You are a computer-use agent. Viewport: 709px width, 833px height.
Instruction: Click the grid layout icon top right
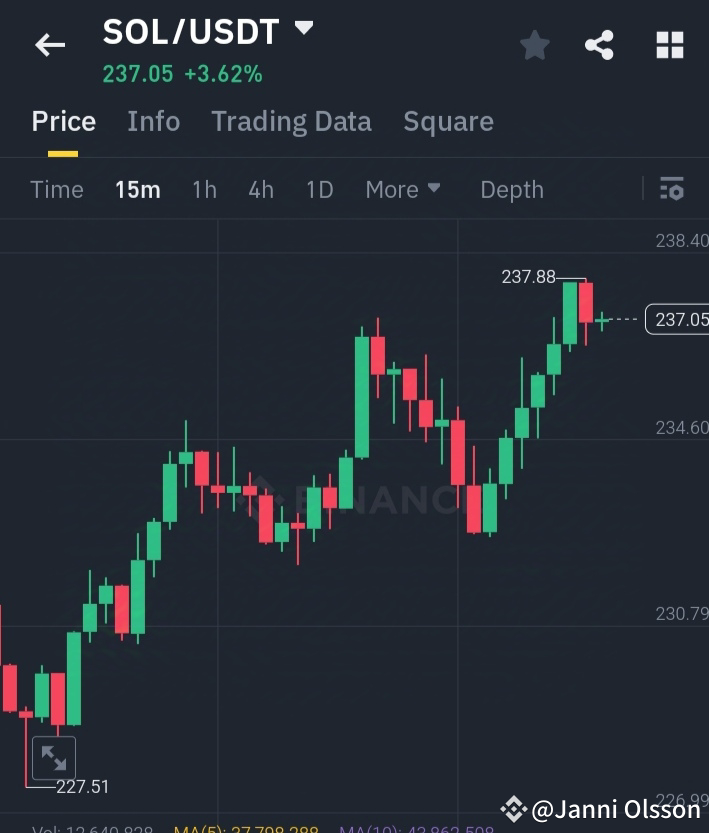click(669, 44)
